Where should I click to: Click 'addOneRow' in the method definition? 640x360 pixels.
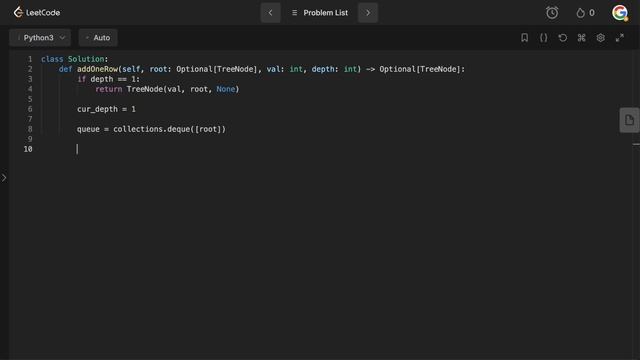(97, 69)
